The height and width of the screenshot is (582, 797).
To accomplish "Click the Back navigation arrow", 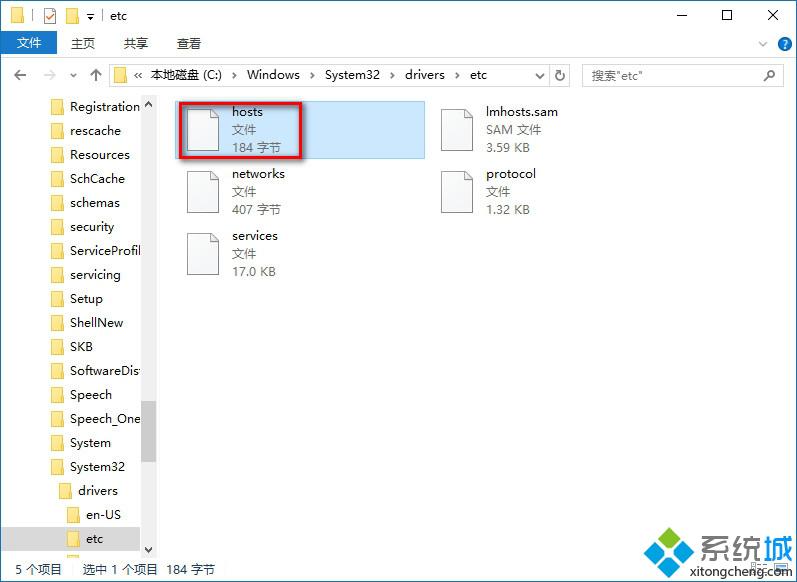I will 20,75.
